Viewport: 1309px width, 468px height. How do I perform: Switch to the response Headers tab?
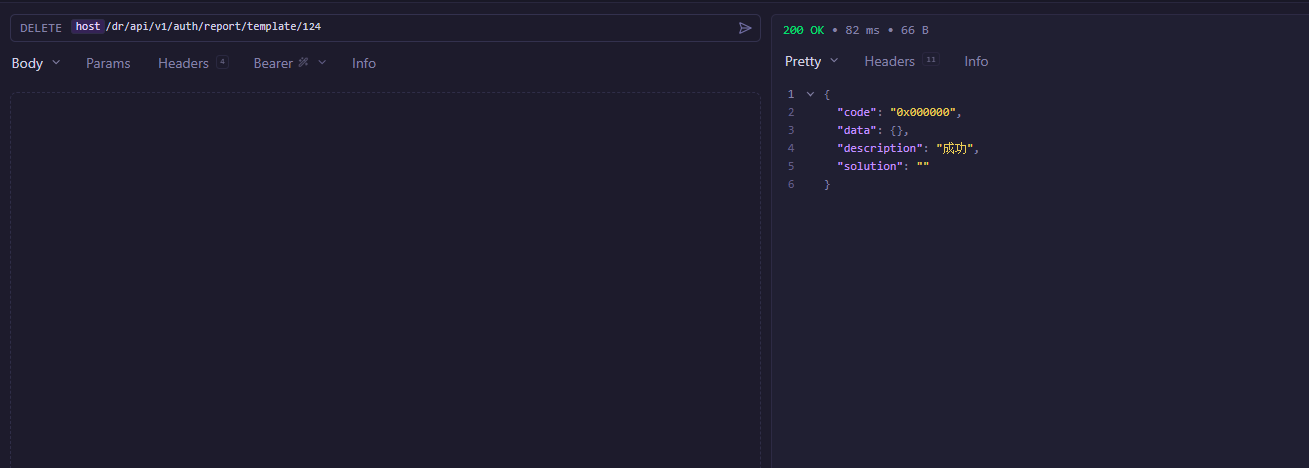point(889,61)
